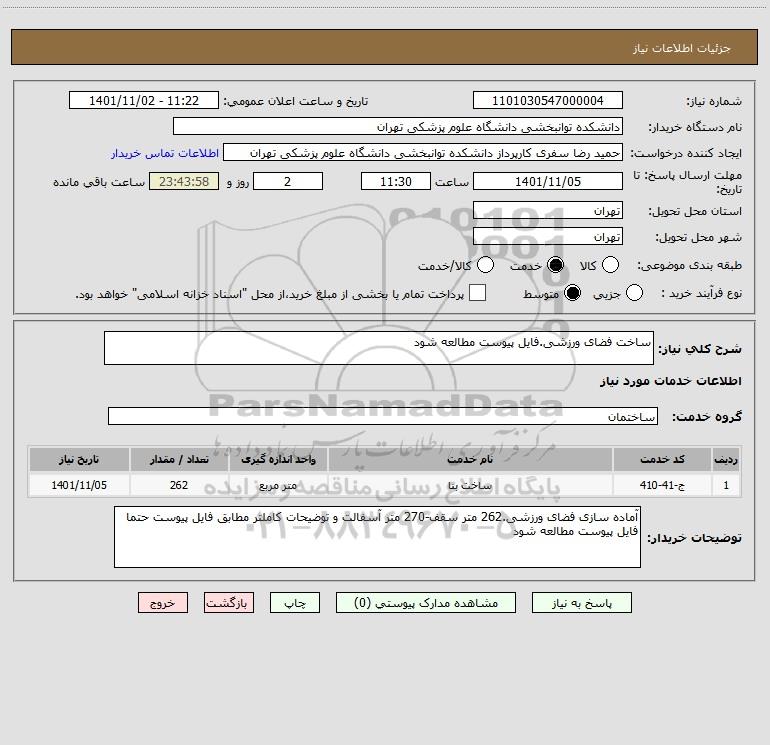Click the استان محل تحویل field تهران
Viewport: 770px width, 745px height.
(x=548, y=210)
